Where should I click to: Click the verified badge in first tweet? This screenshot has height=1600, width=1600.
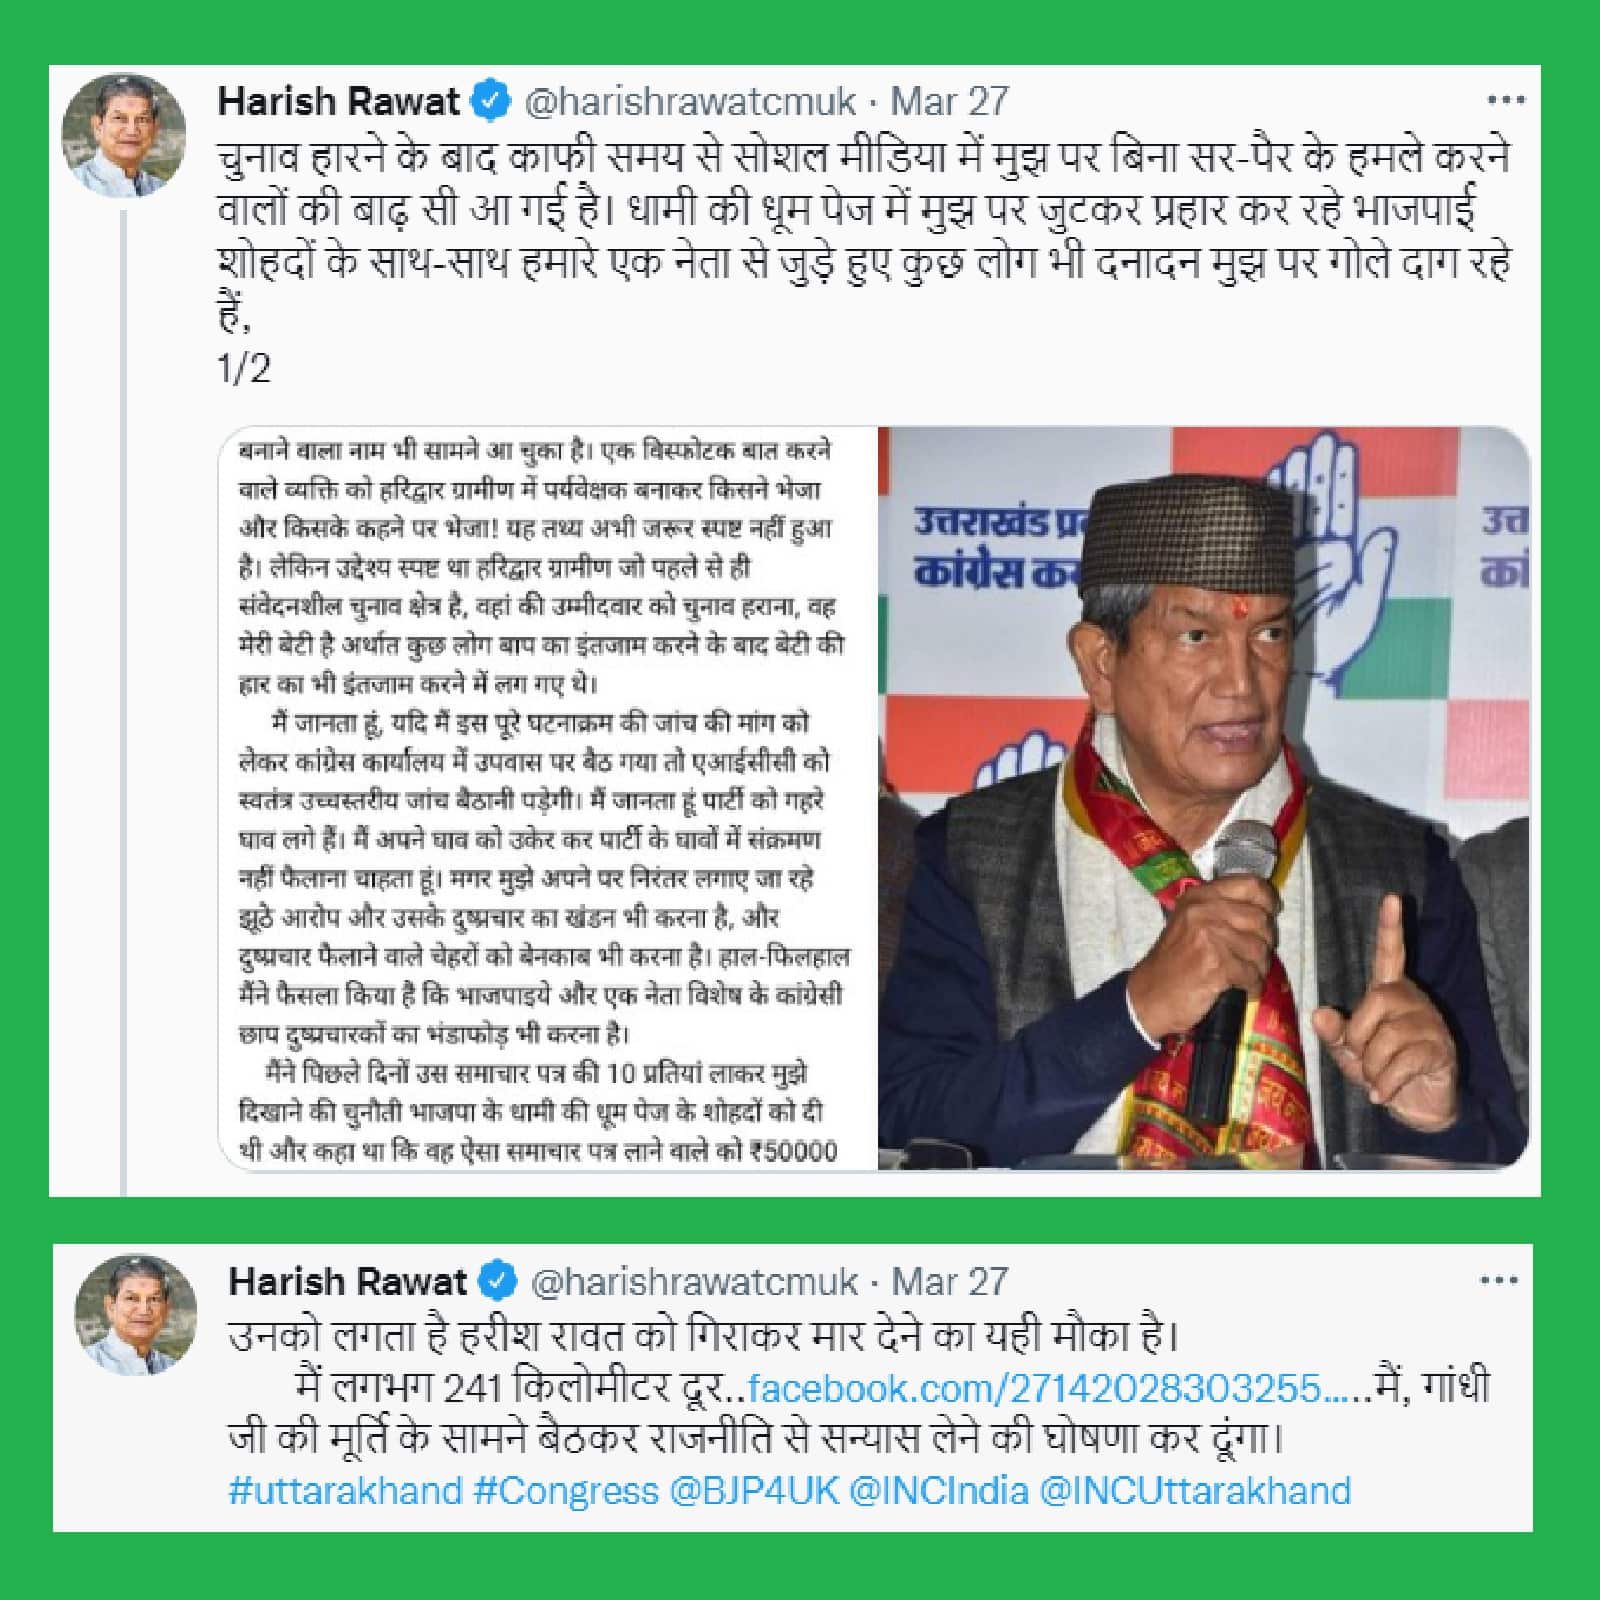[x=490, y=101]
